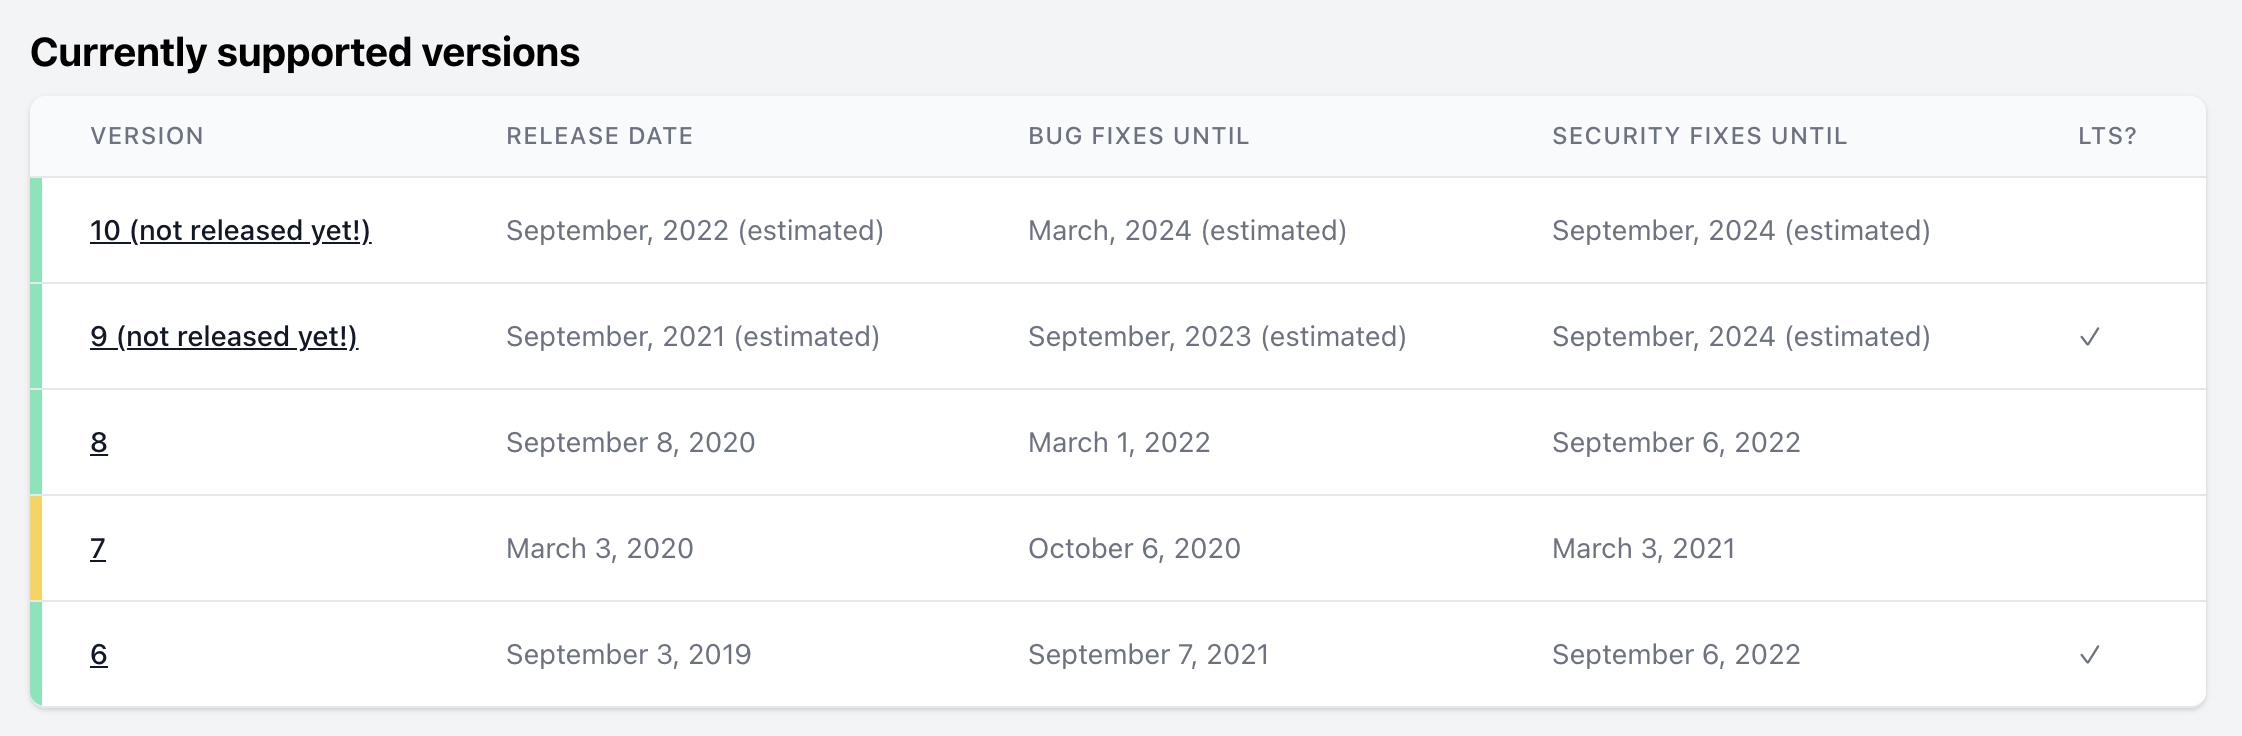The width and height of the screenshot is (2242, 736).
Task: Select the September 8, 2020 release date
Action: click(631, 441)
